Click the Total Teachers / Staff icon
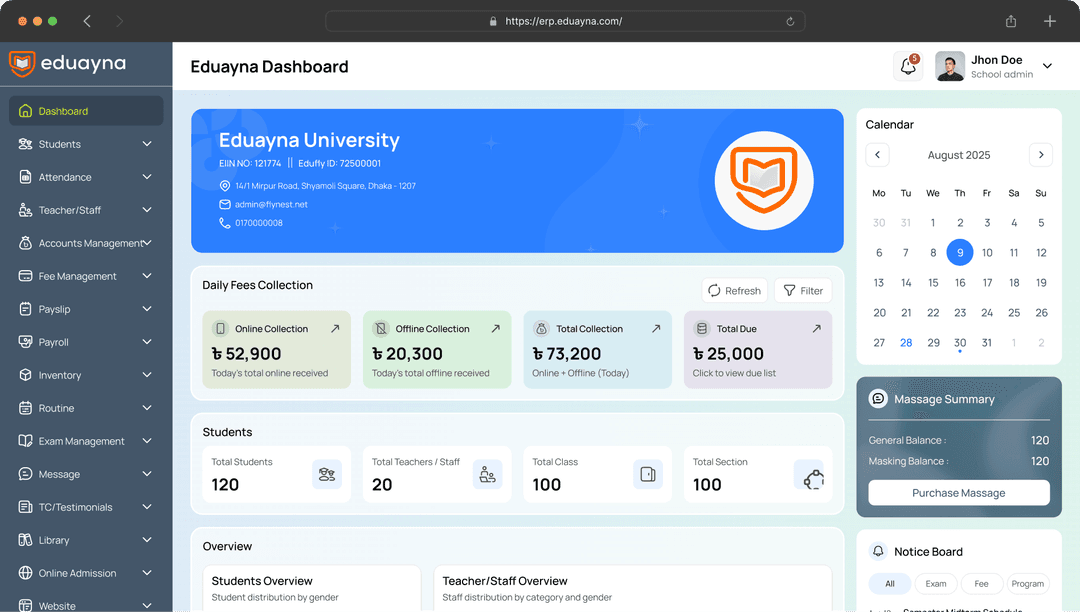Image resolution: width=1080 pixels, height=612 pixels. pos(487,475)
